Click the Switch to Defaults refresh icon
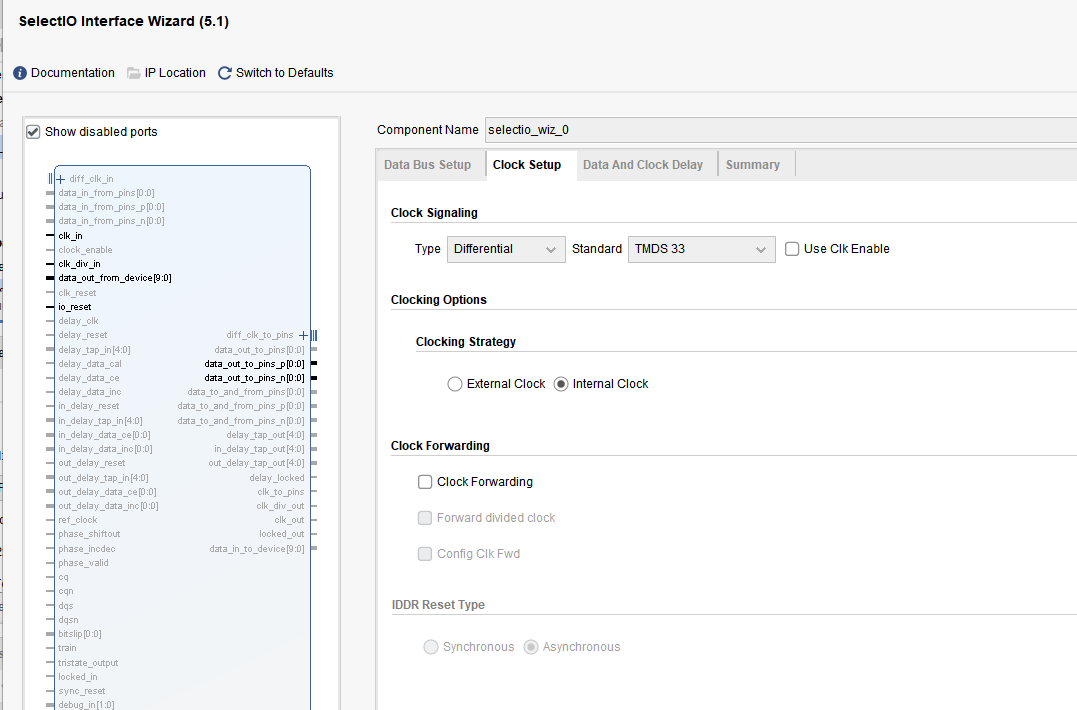The height and width of the screenshot is (710, 1077). tap(225, 73)
